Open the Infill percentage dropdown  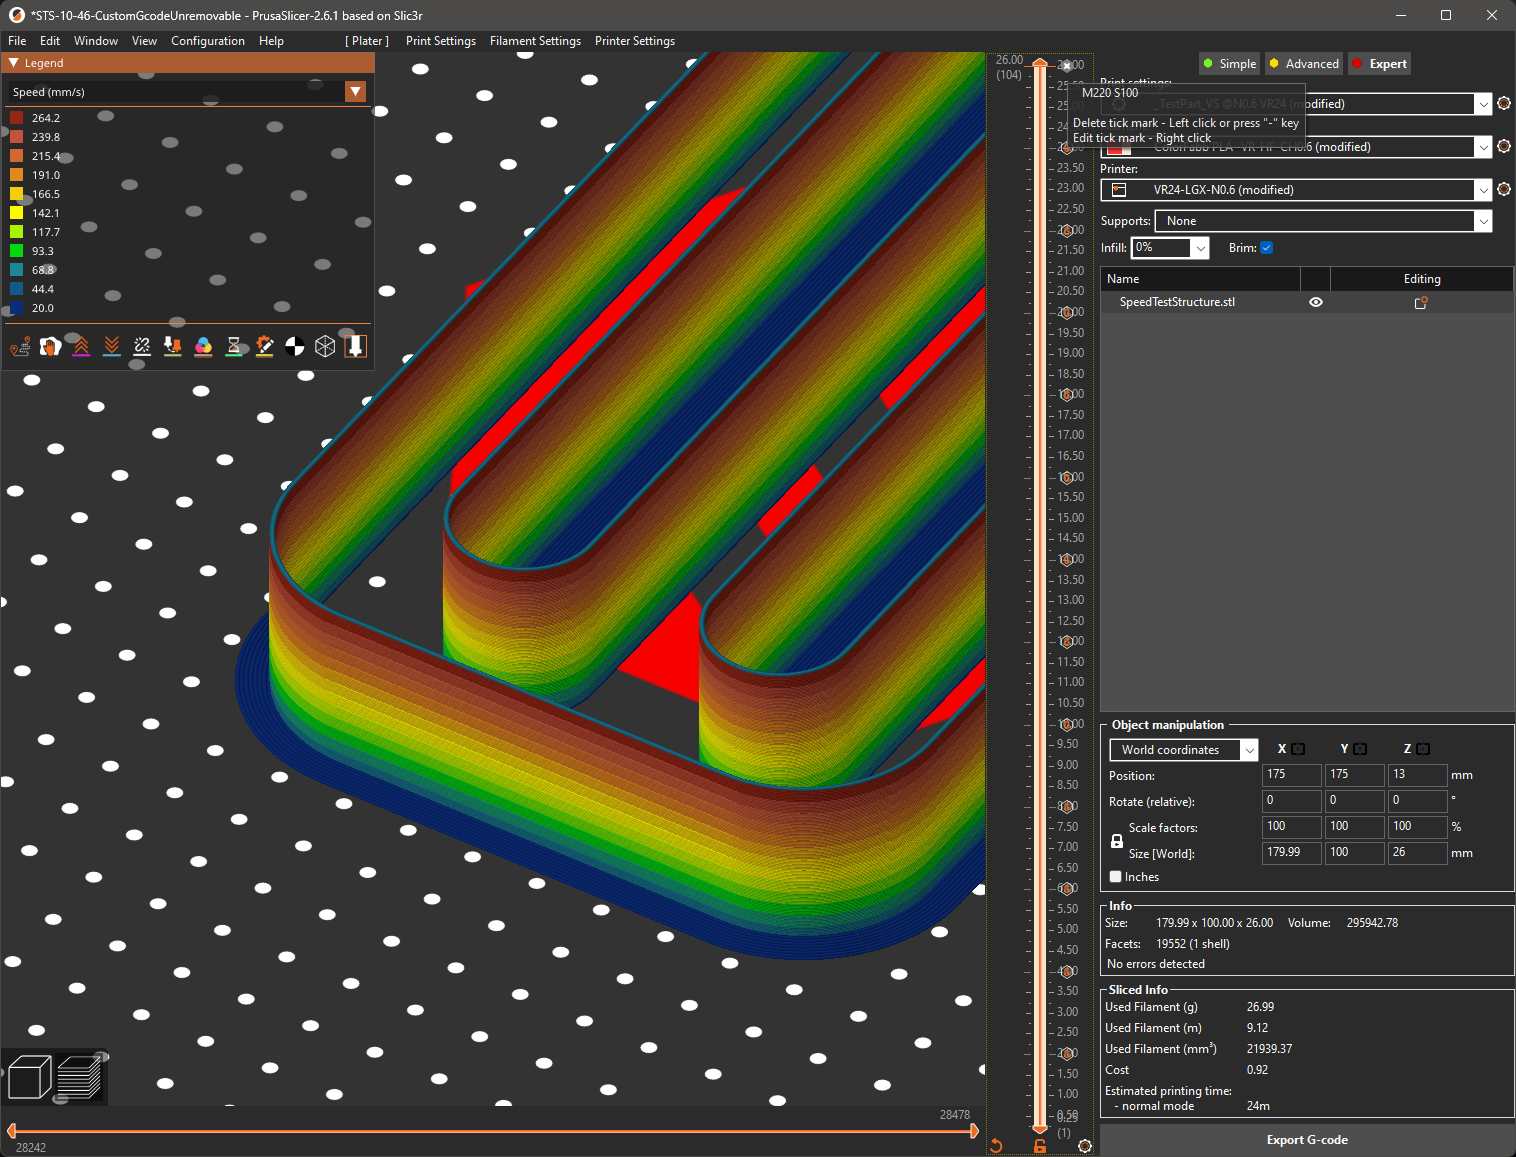pyautogui.click(x=1200, y=247)
